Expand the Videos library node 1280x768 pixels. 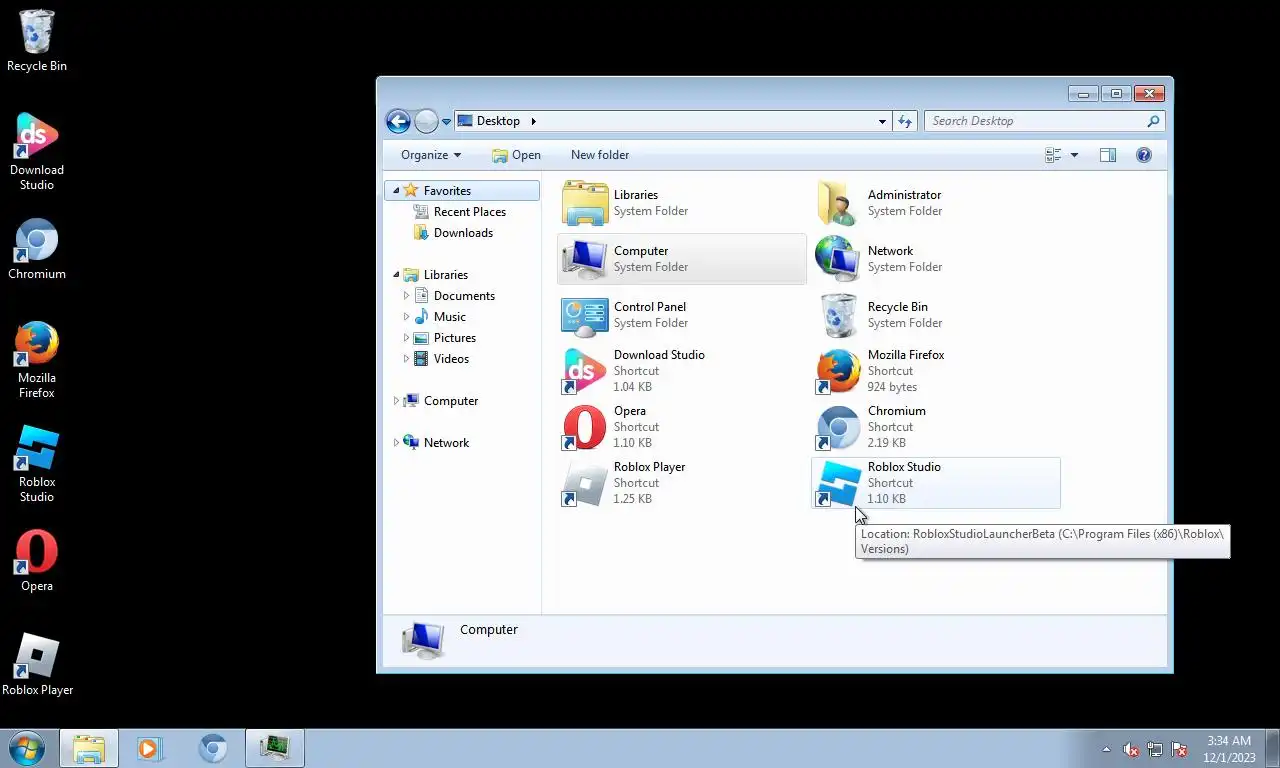[x=406, y=359]
